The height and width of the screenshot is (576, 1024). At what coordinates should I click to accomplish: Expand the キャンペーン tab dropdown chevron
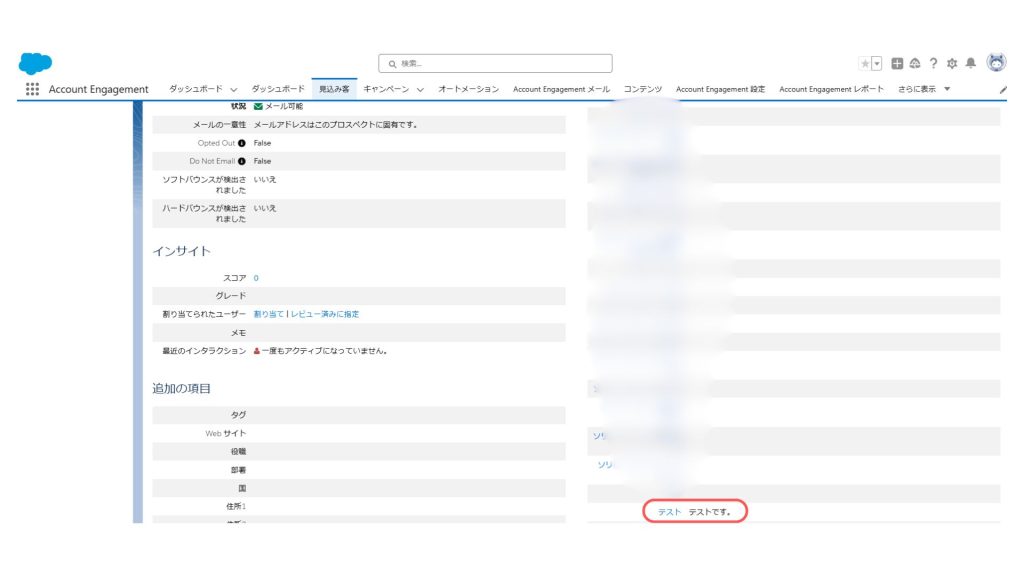pos(420,89)
